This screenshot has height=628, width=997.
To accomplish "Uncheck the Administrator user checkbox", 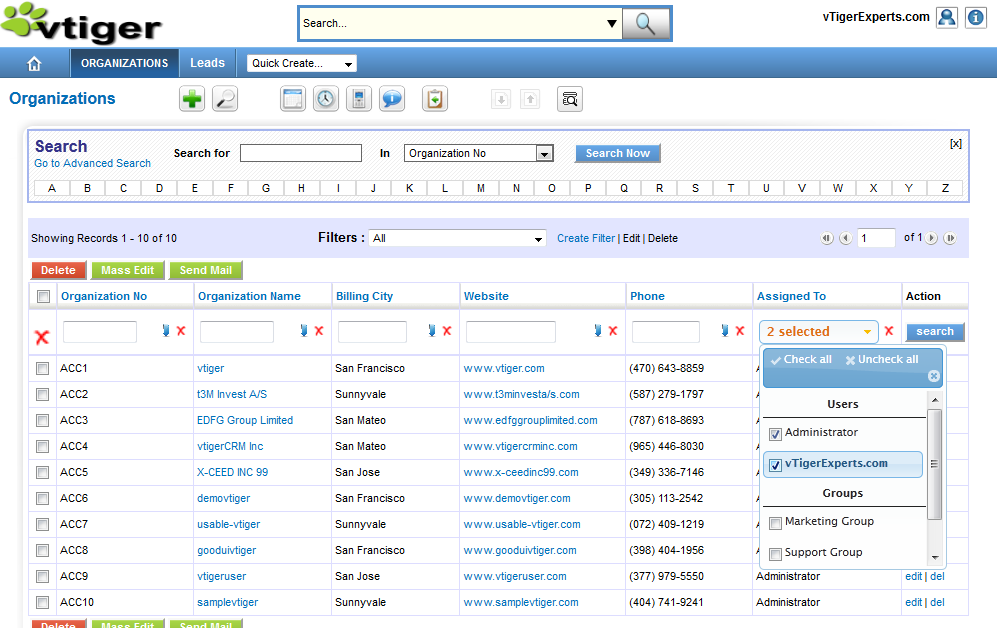I will pyautogui.click(x=775, y=434).
